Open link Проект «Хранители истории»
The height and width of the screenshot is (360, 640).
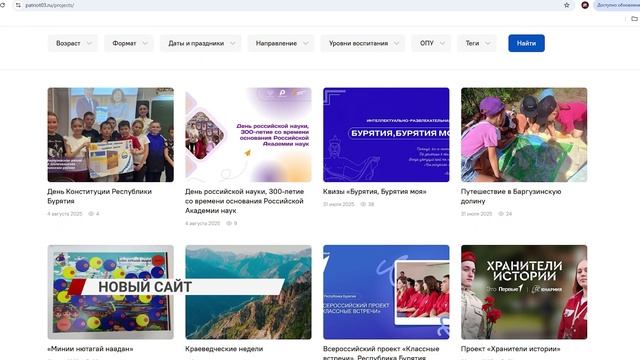[x=511, y=349]
